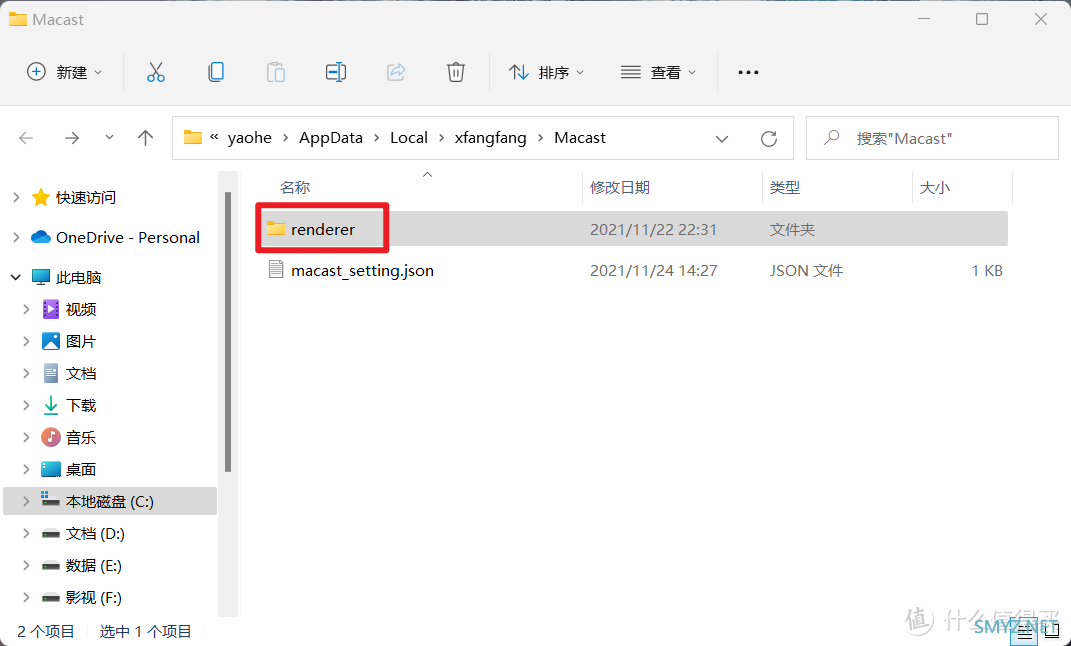Click yaohe in the address path
Screen dimensions: 1071x646
coord(249,138)
